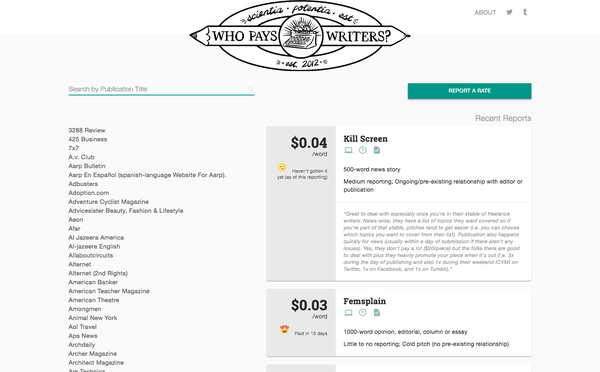Click the document check icon under Kill Screen
This screenshot has height=372, width=600.
(x=377, y=150)
